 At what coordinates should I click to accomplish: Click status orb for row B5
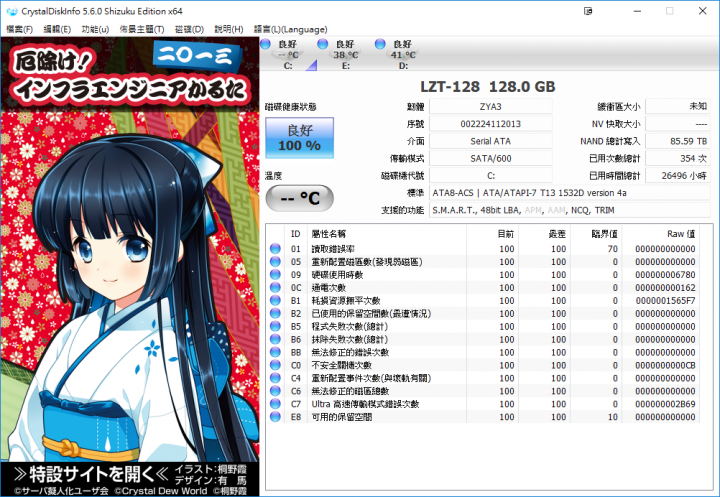tap(276, 326)
